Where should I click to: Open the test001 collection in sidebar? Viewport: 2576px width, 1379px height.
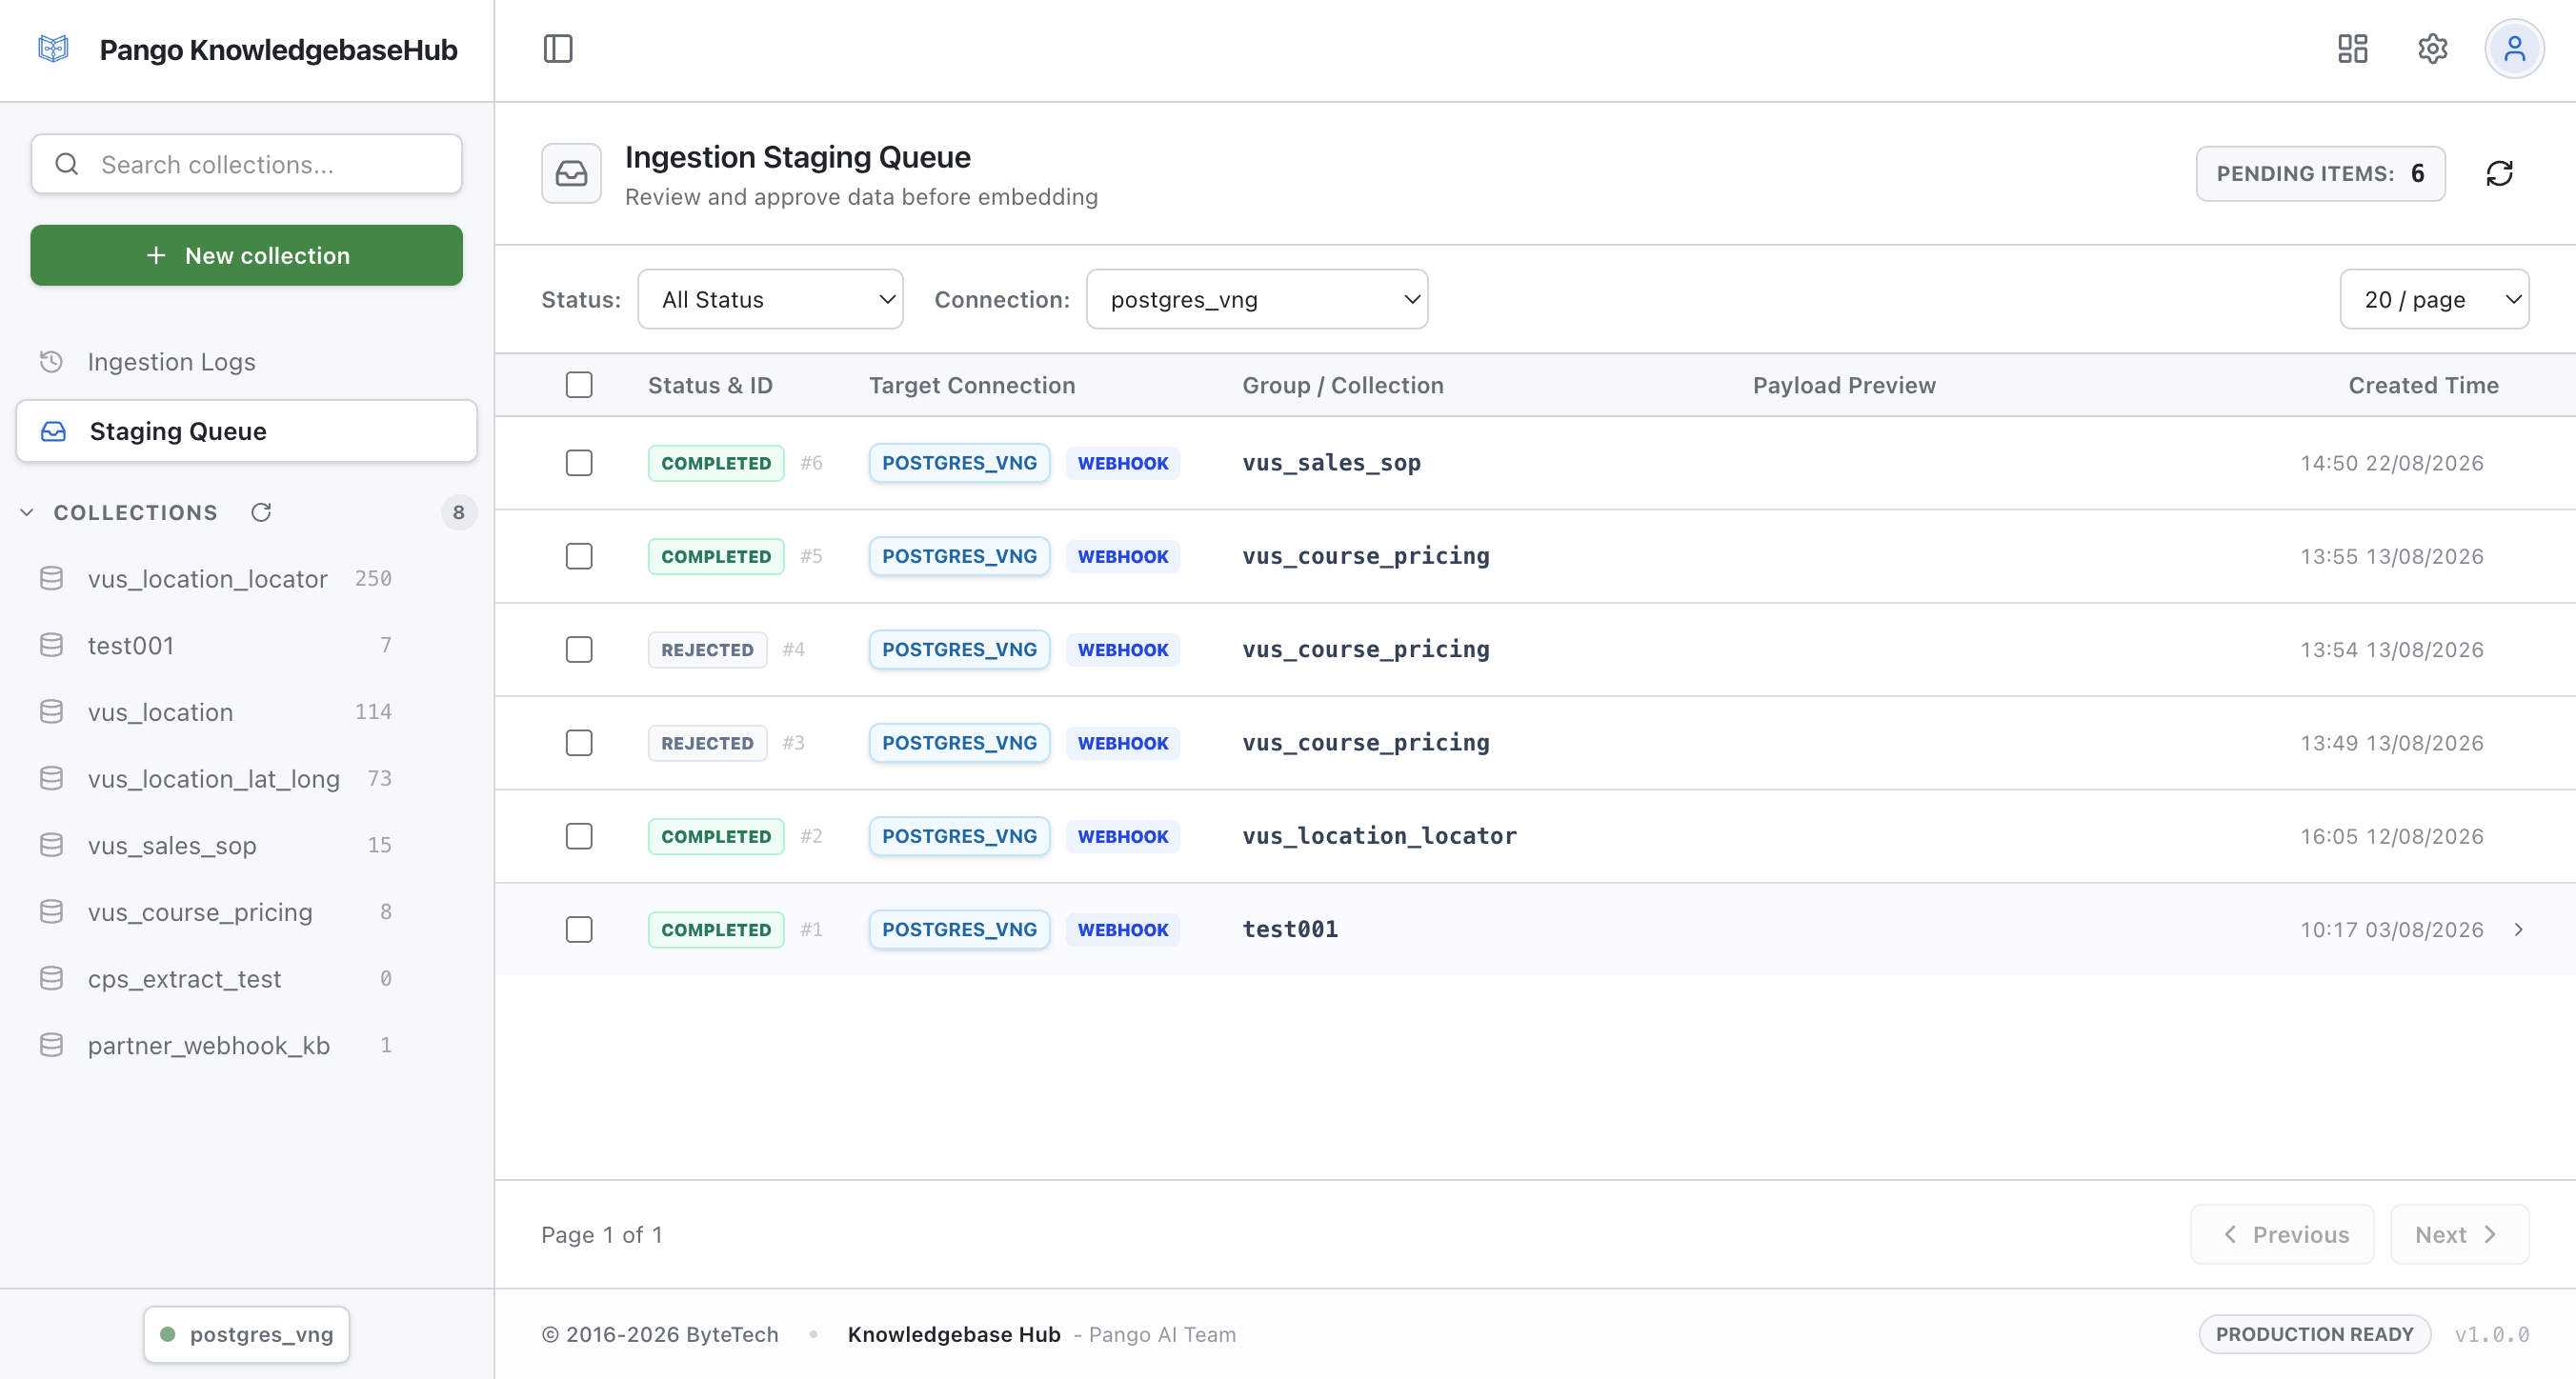(x=246, y=645)
